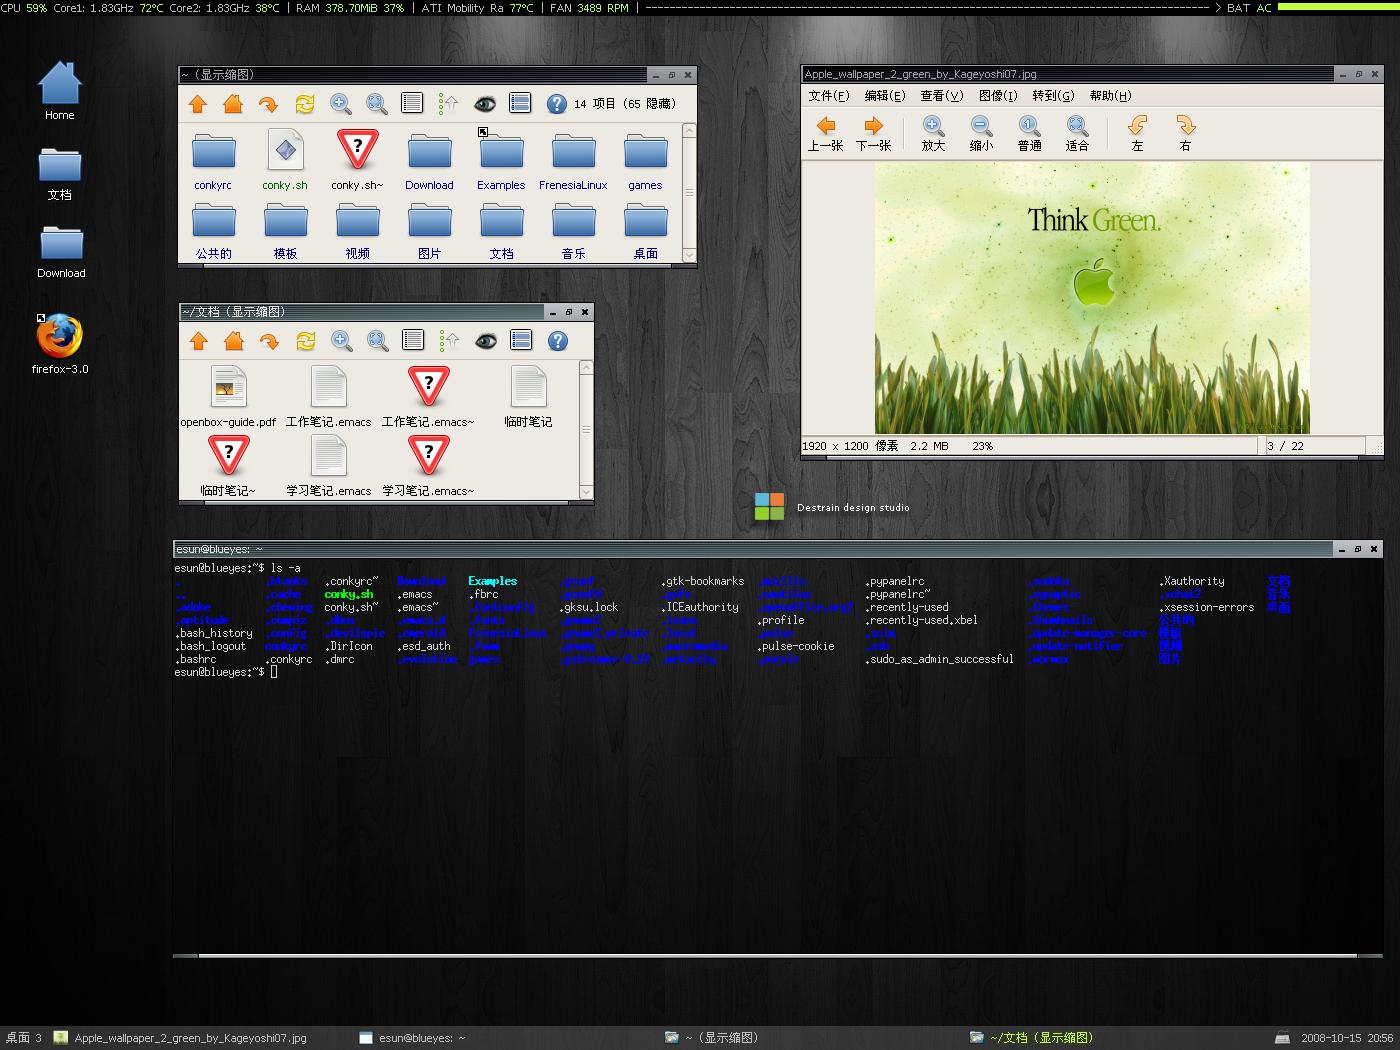Open the 帮助(H) menu in image viewer
The image size is (1400, 1050).
pos(1111,96)
